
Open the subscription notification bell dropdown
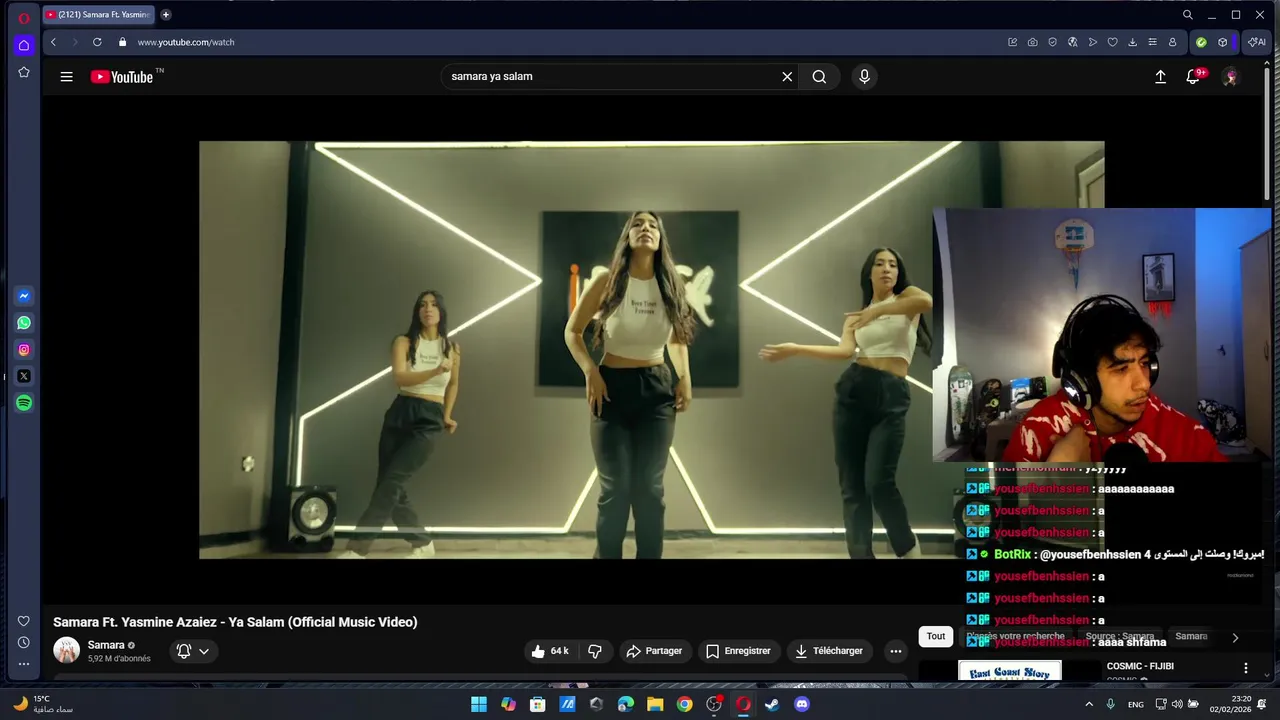(x=193, y=651)
